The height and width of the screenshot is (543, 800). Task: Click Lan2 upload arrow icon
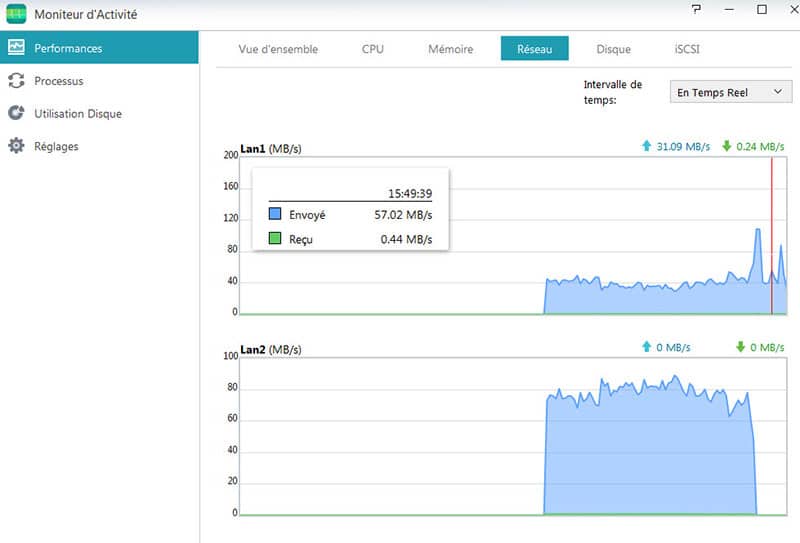click(646, 347)
